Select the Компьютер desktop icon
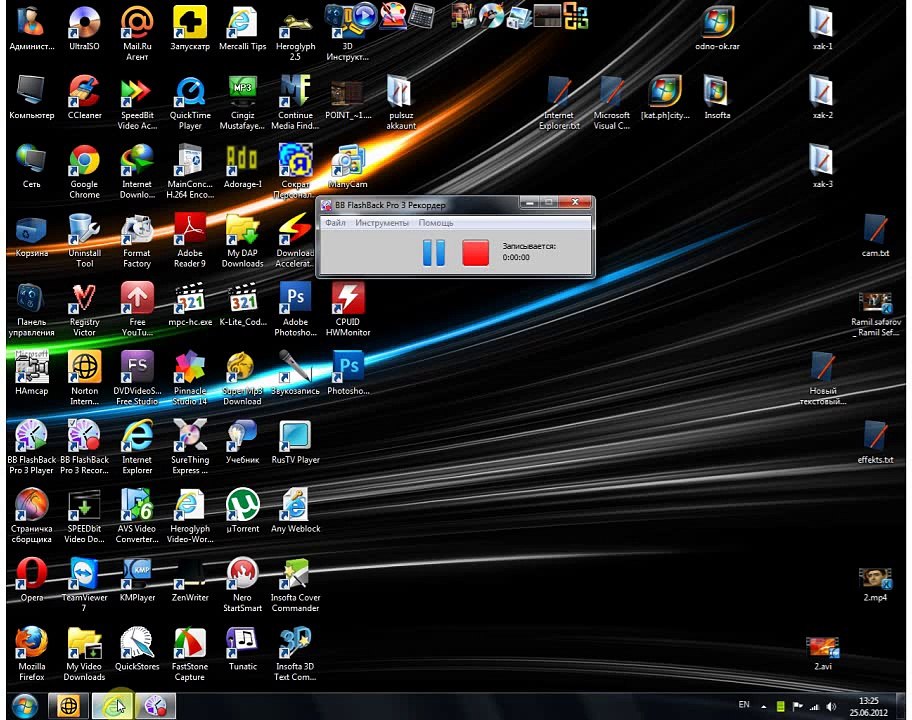This screenshot has height=720, width=912. (31, 98)
